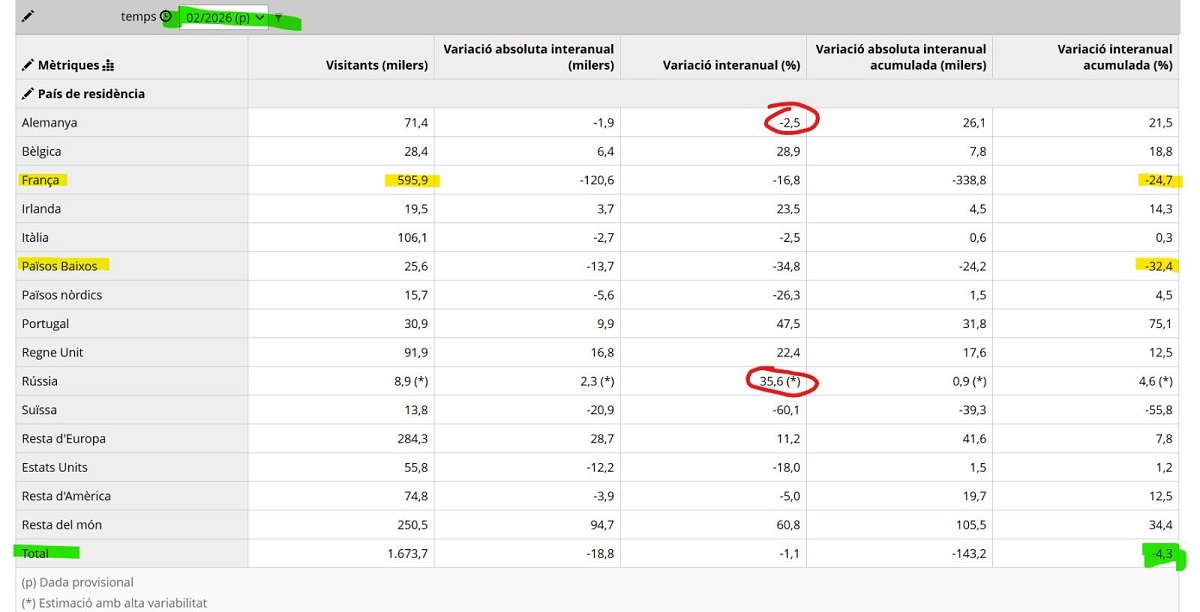The height and width of the screenshot is (612, 1200).
Task: Click the Resta d'Amèrica row label
Action: pyautogui.click(x=66, y=496)
